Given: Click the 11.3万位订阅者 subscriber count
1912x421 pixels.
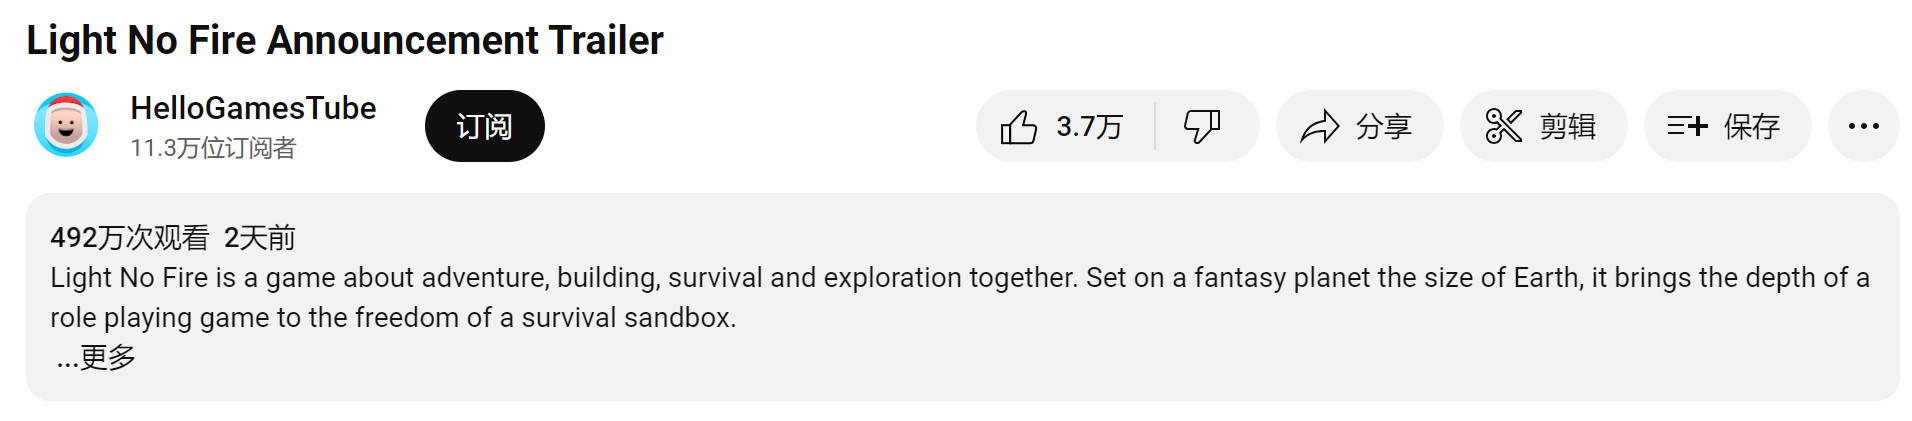Looking at the screenshot, I should (x=213, y=148).
